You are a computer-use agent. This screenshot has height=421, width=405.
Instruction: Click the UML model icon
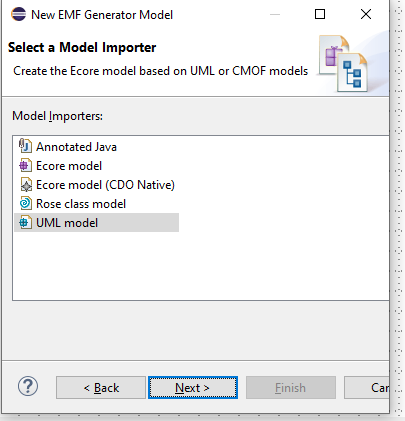coord(25,222)
